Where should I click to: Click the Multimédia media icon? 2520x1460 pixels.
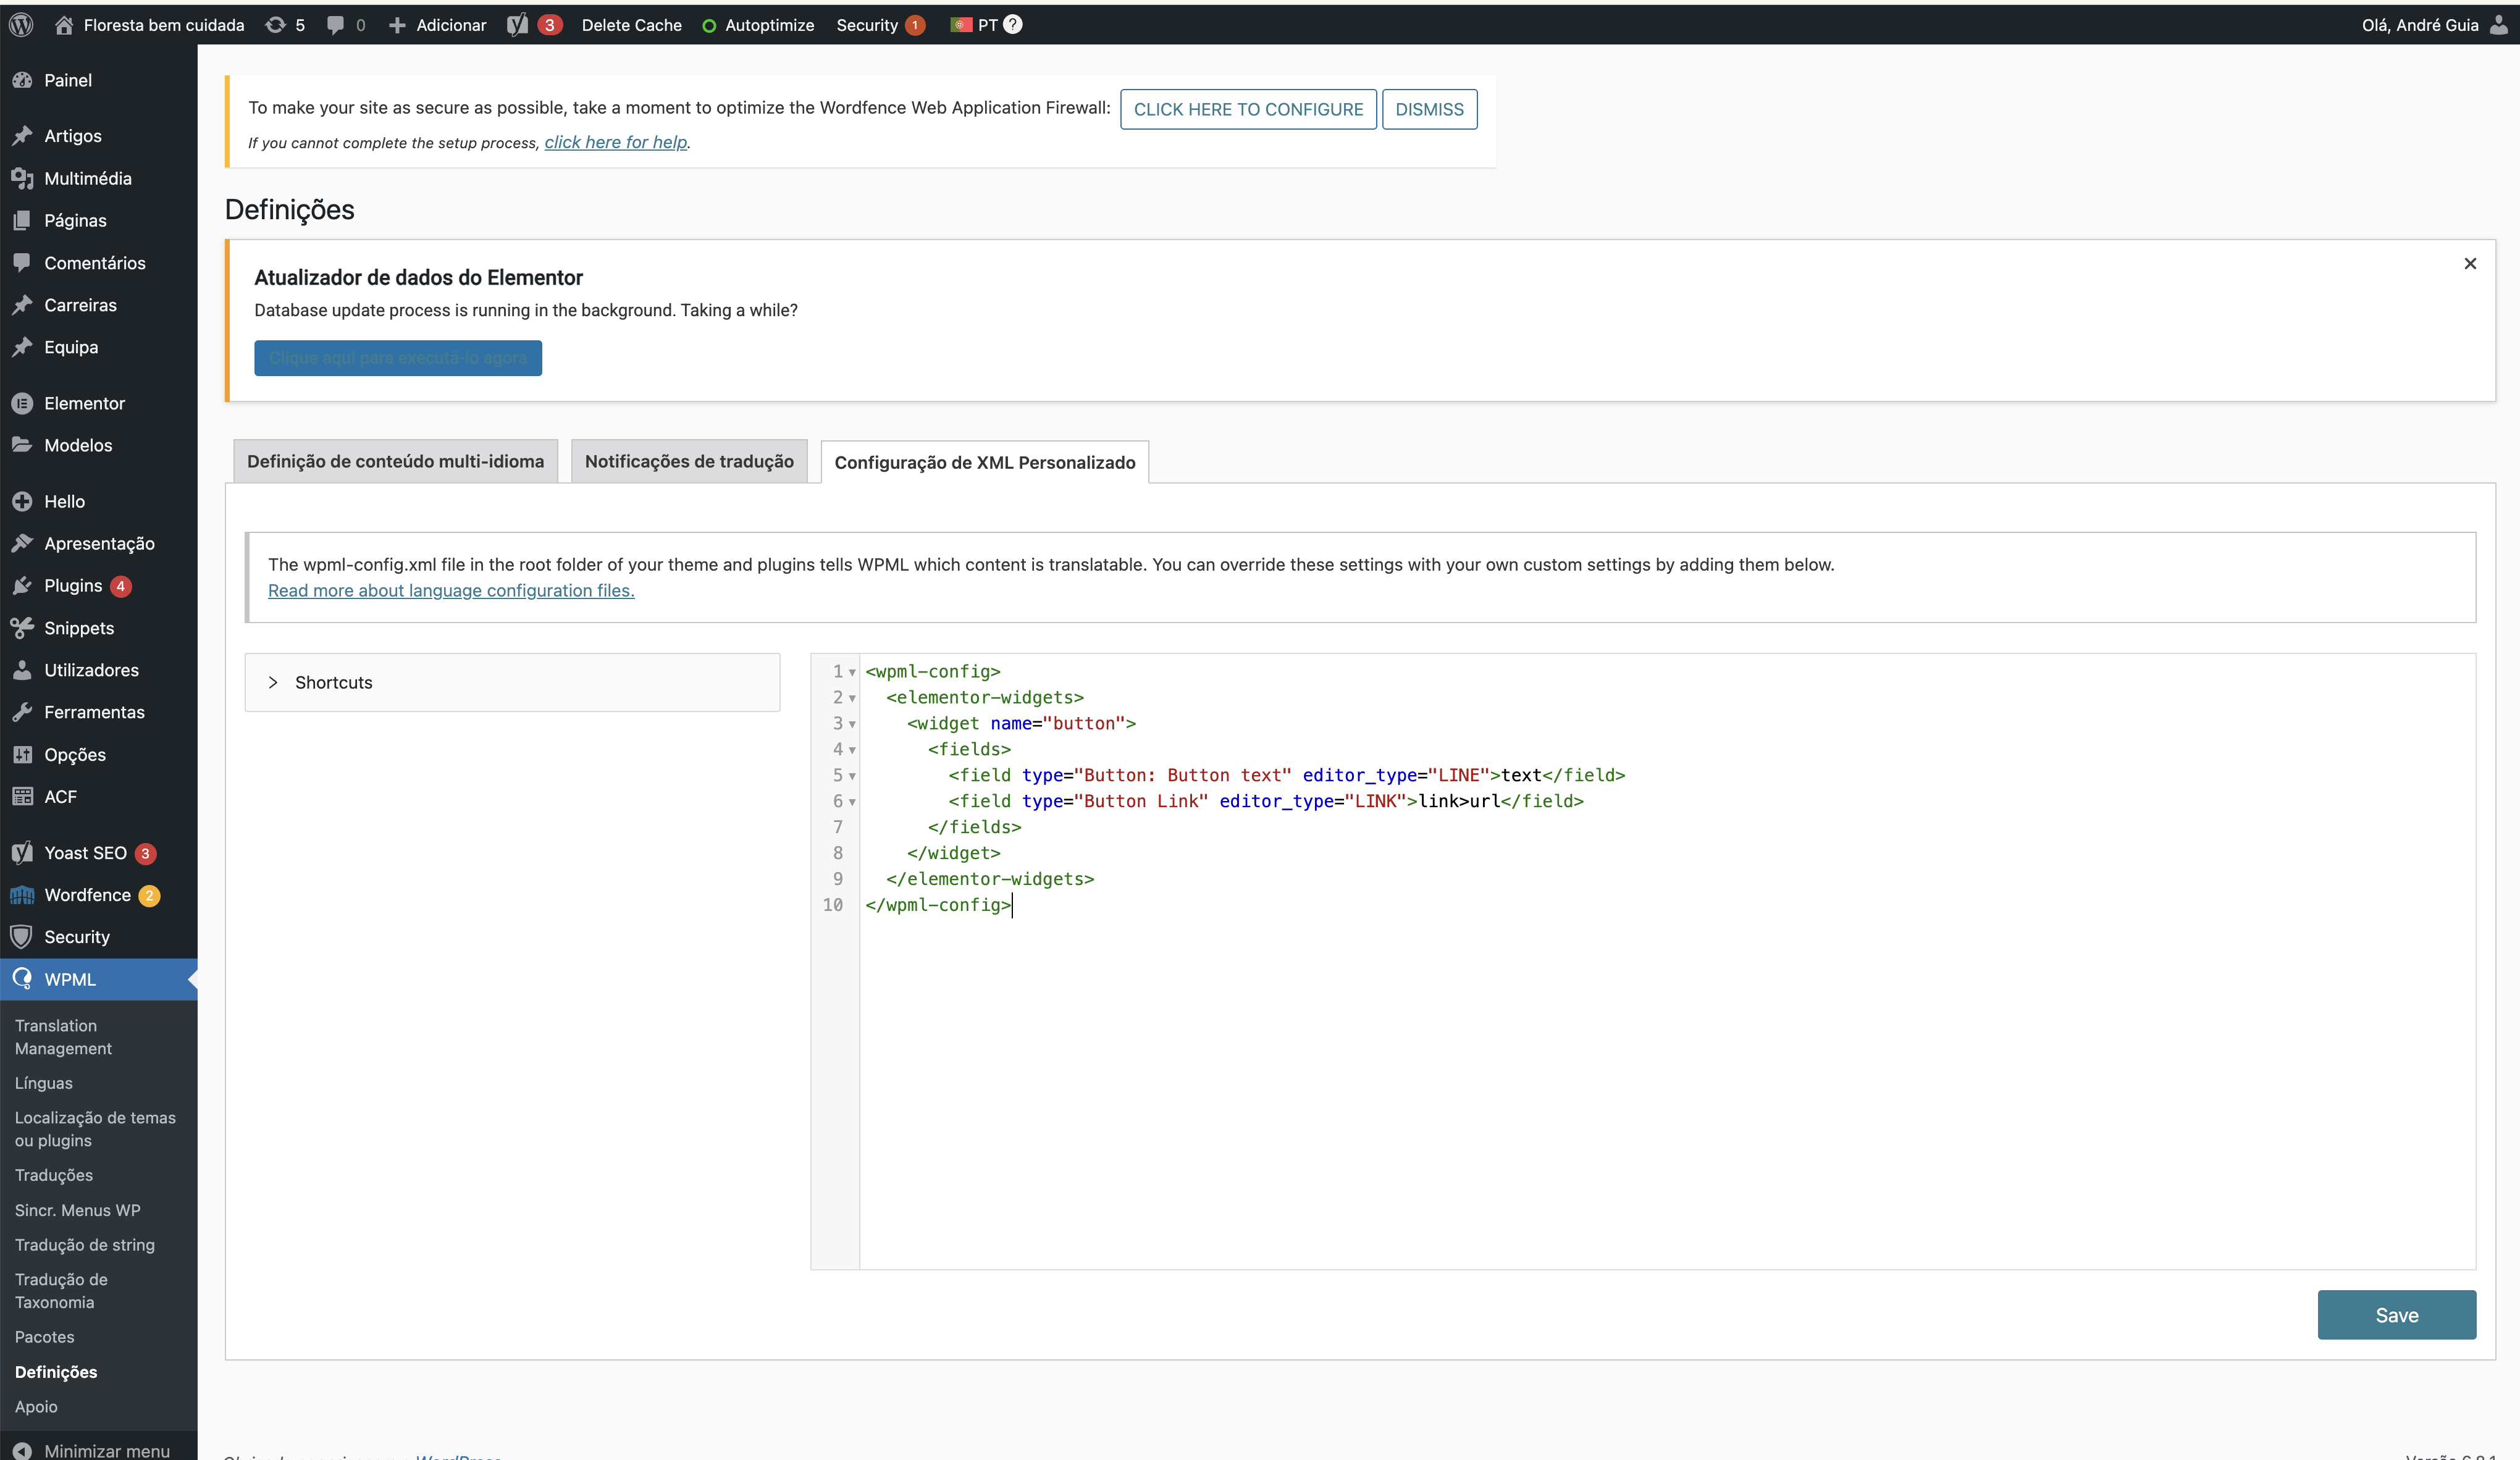22,178
